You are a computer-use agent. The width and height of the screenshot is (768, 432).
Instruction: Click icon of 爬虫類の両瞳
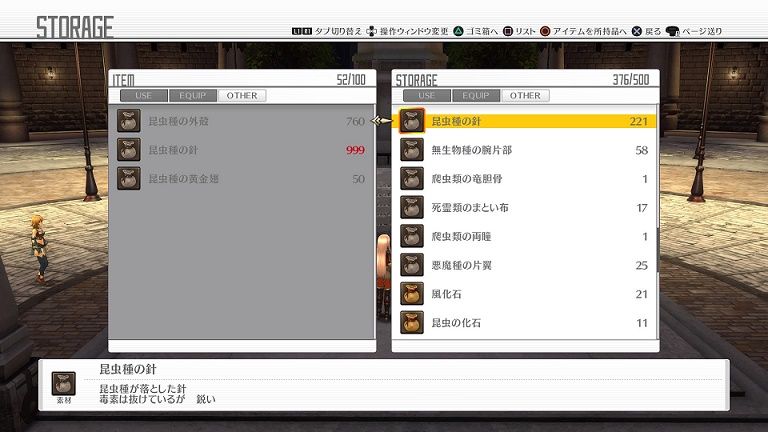(x=412, y=237)
